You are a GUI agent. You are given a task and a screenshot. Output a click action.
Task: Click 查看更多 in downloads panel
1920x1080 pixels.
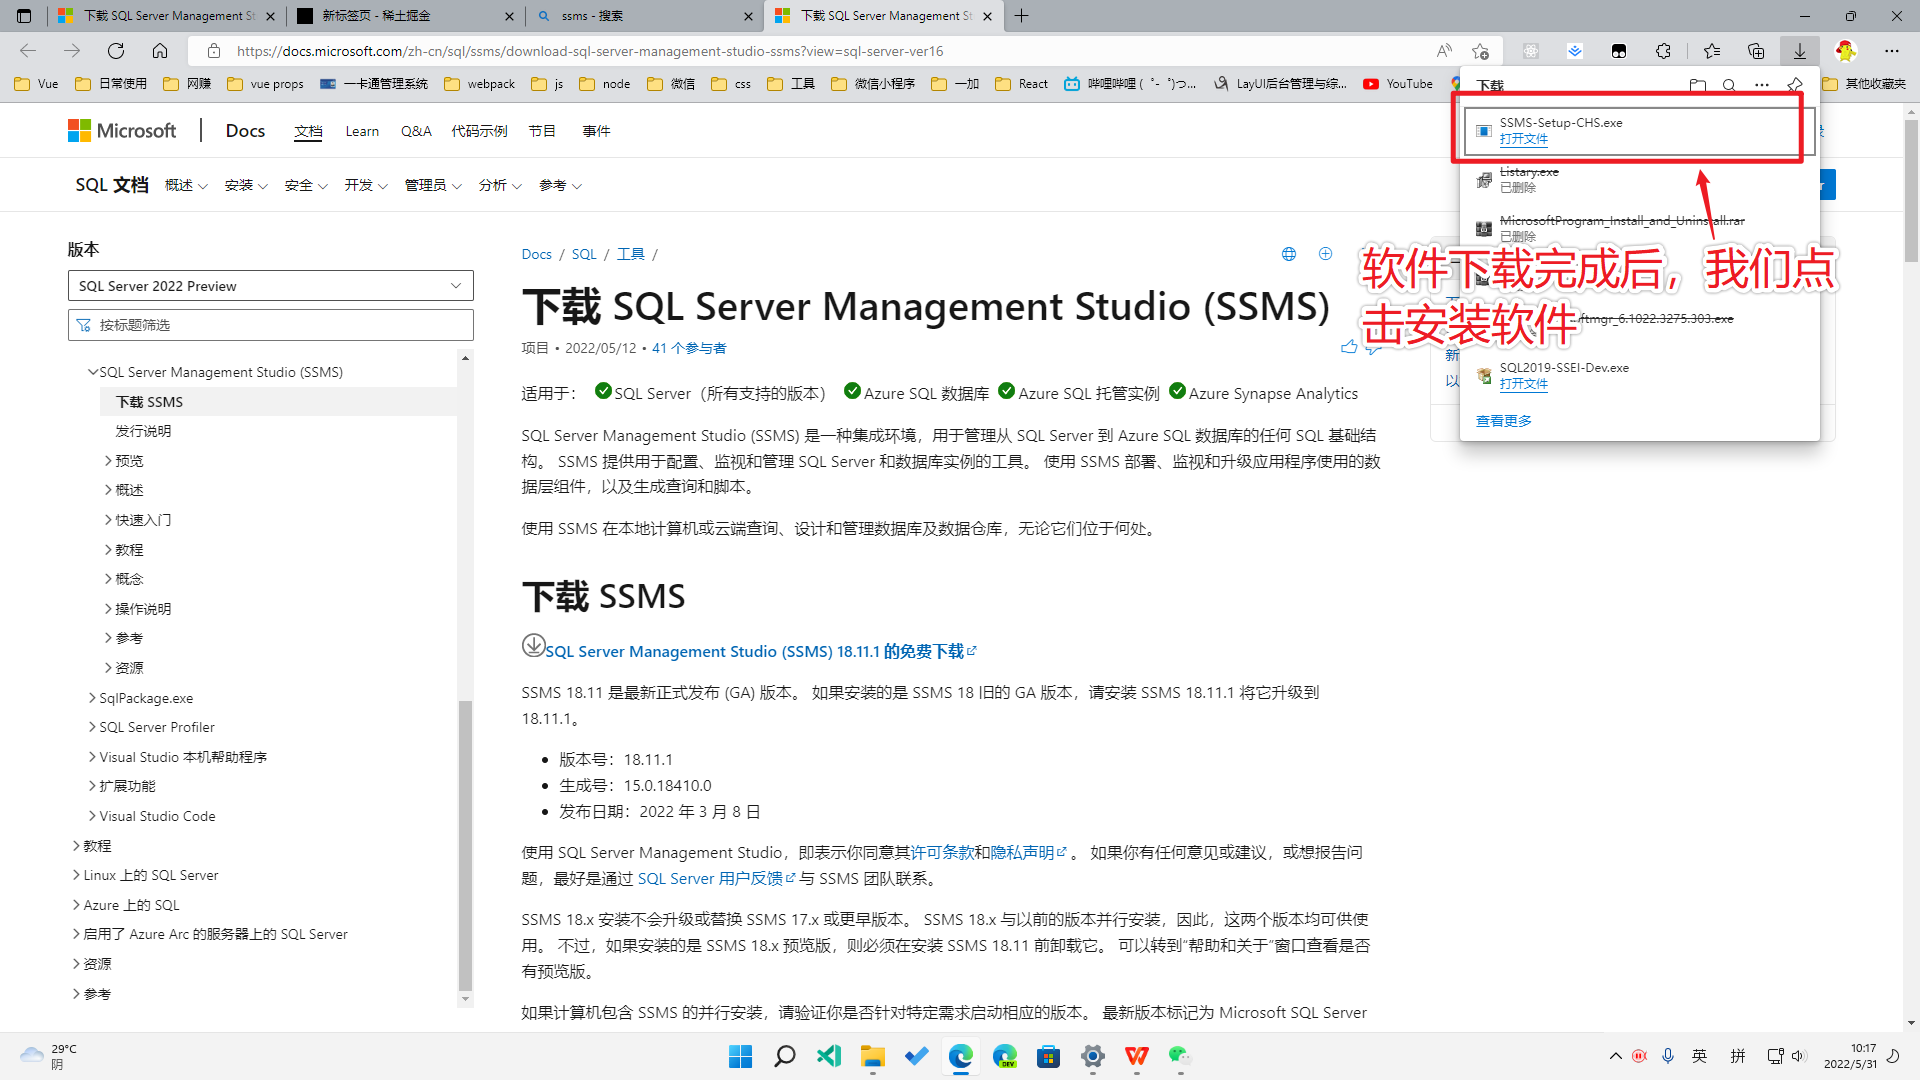pos(1503,421)
